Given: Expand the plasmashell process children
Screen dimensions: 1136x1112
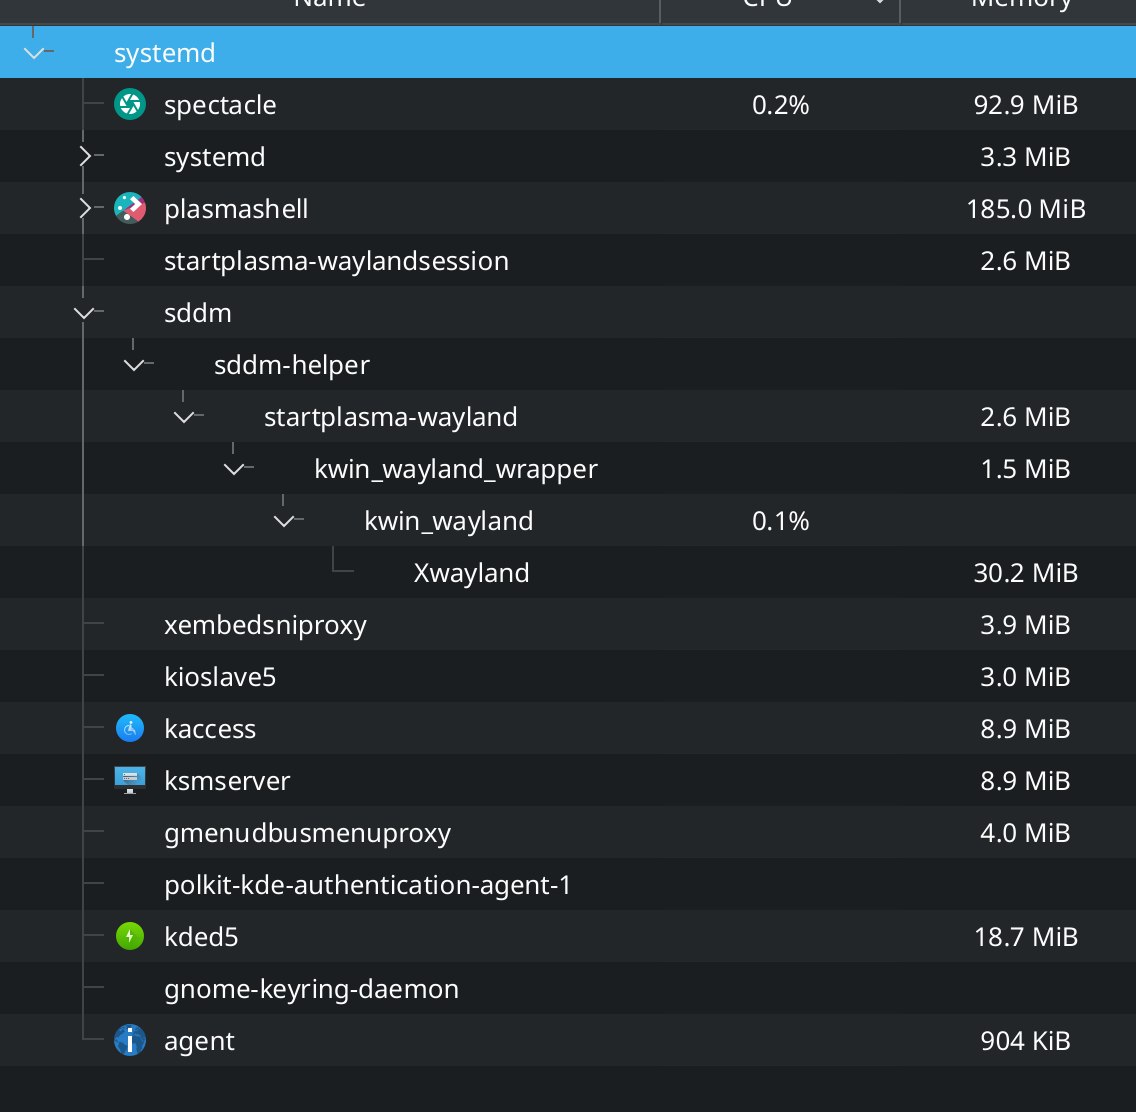Looking at the screenshot, I should click(85, 209).
